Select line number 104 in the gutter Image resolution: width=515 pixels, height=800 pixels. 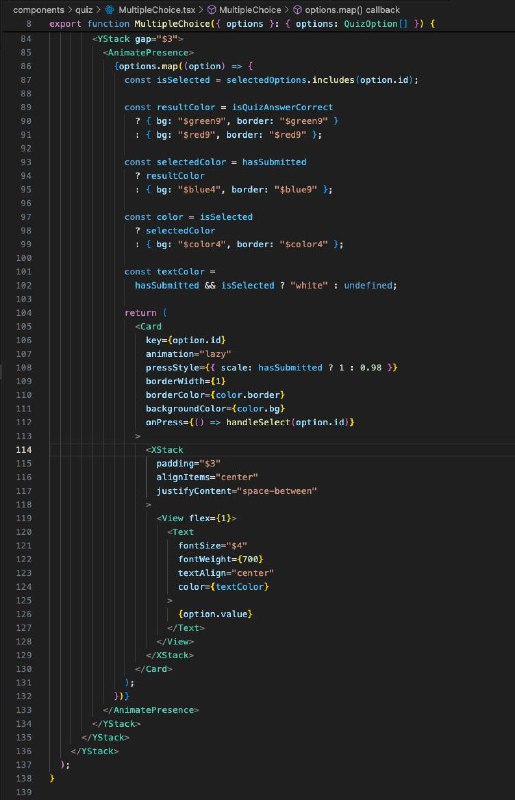(24, 313)
